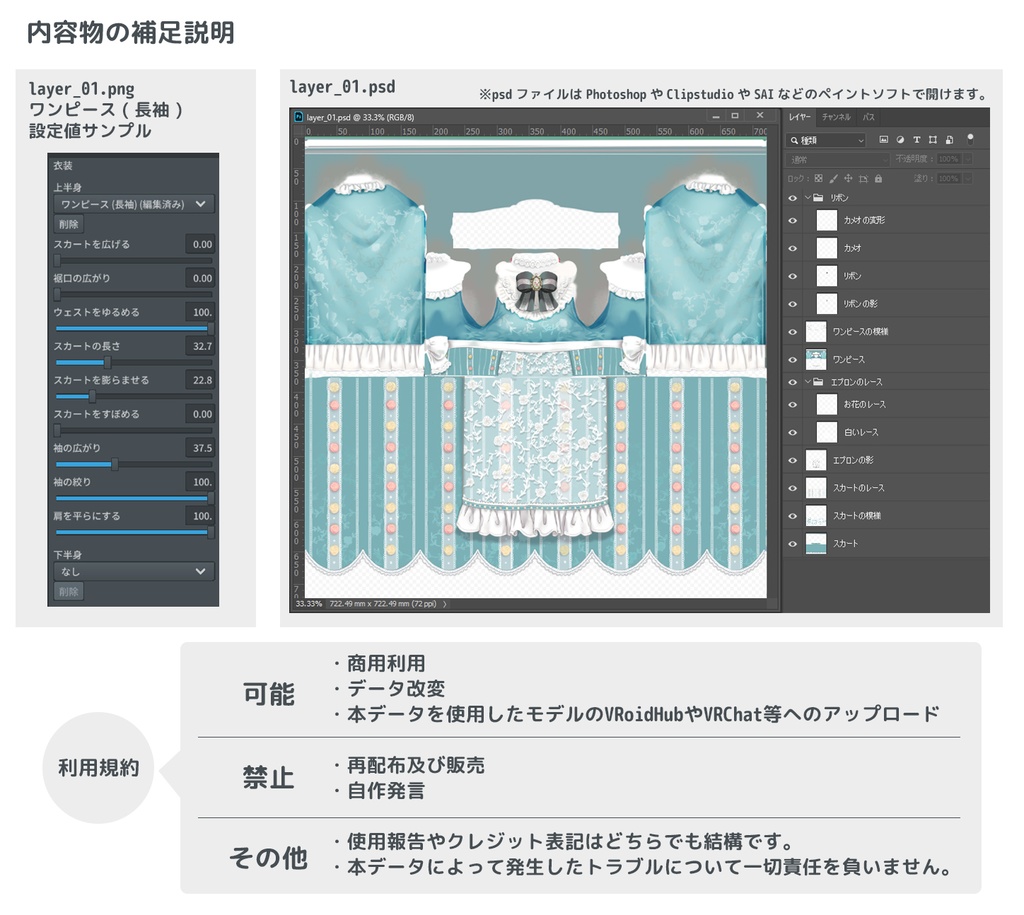Enable the lock all padlock icon
This screenshot has height=915, width=1024.
[x=878, y=180]
